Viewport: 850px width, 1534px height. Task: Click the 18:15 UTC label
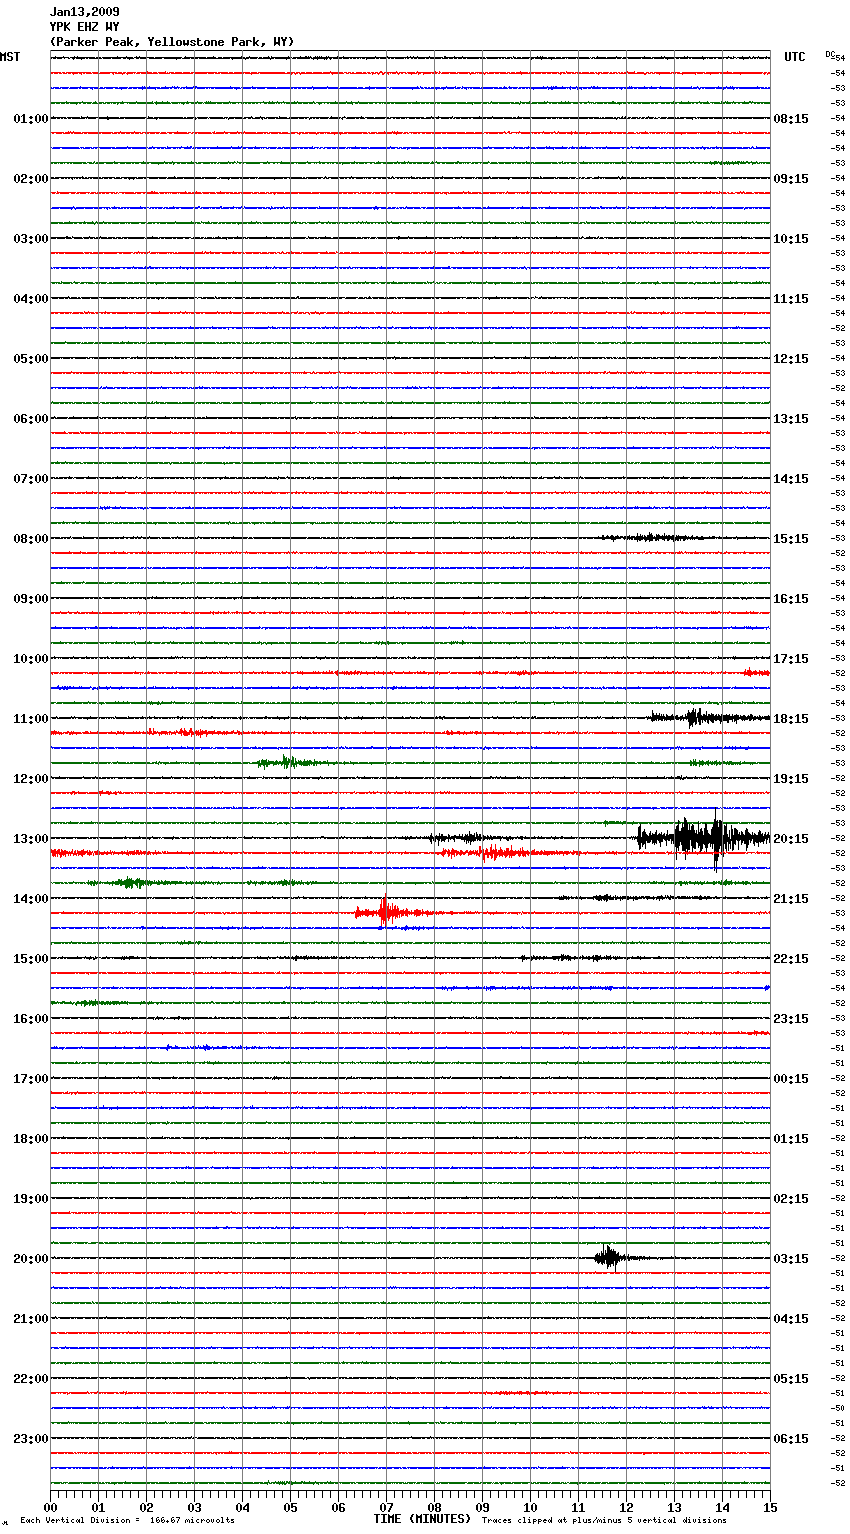point(791,719)
